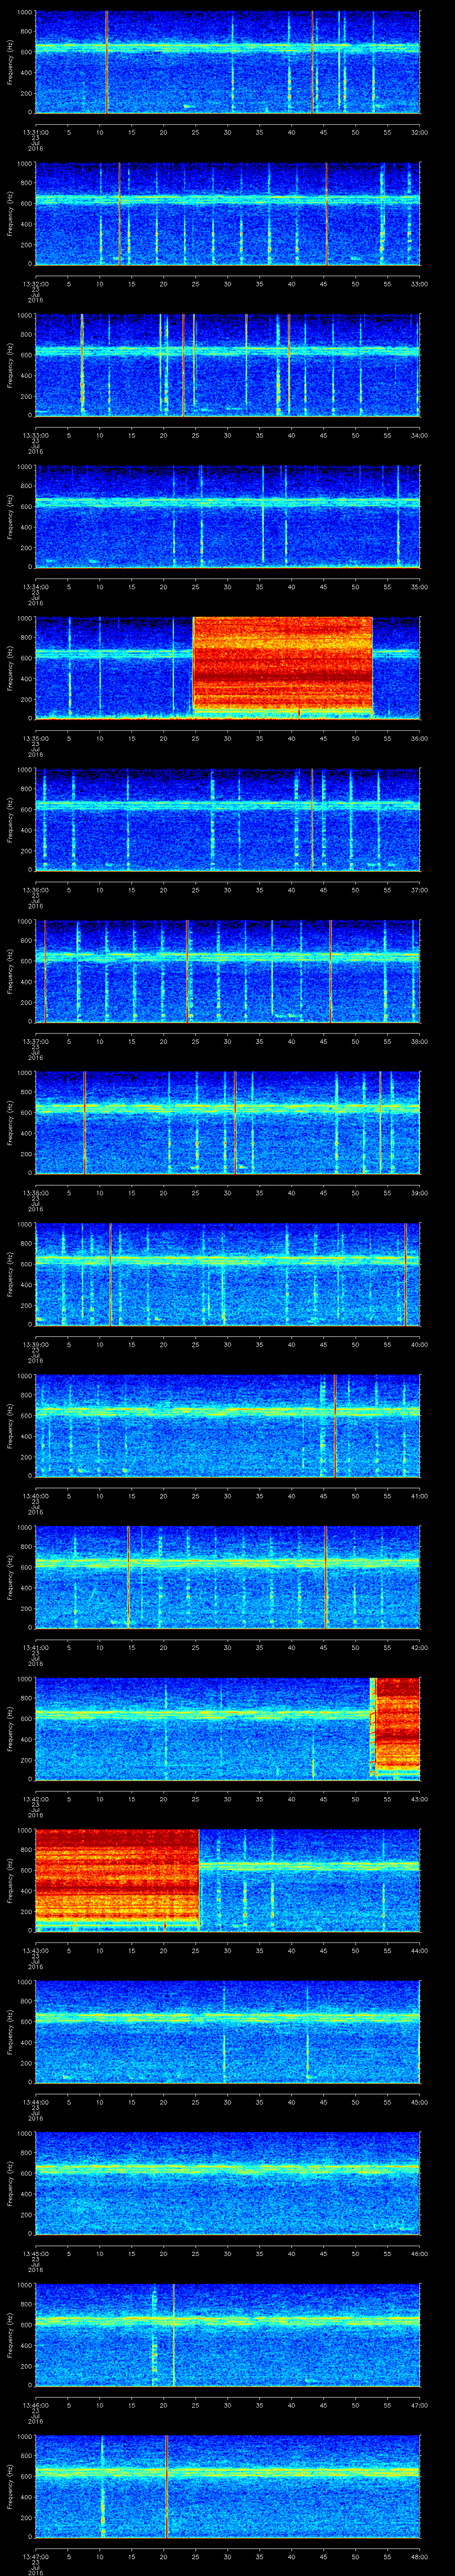The height and width of the screenshot is (2576, 455).
Task: Click the spectrogram panel starting at 13:40:00
Action: point(228,1426)
